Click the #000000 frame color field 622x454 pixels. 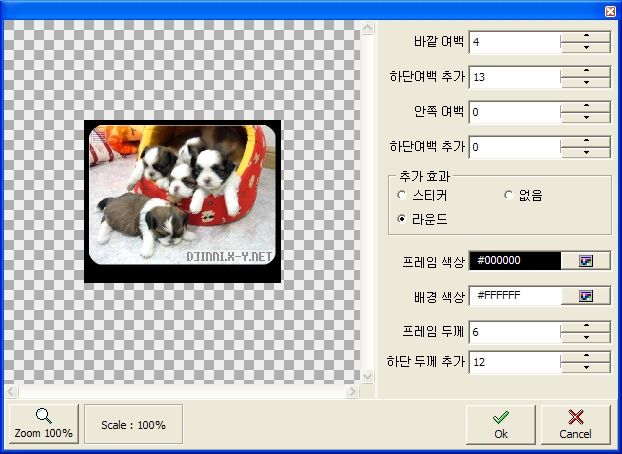515,261
